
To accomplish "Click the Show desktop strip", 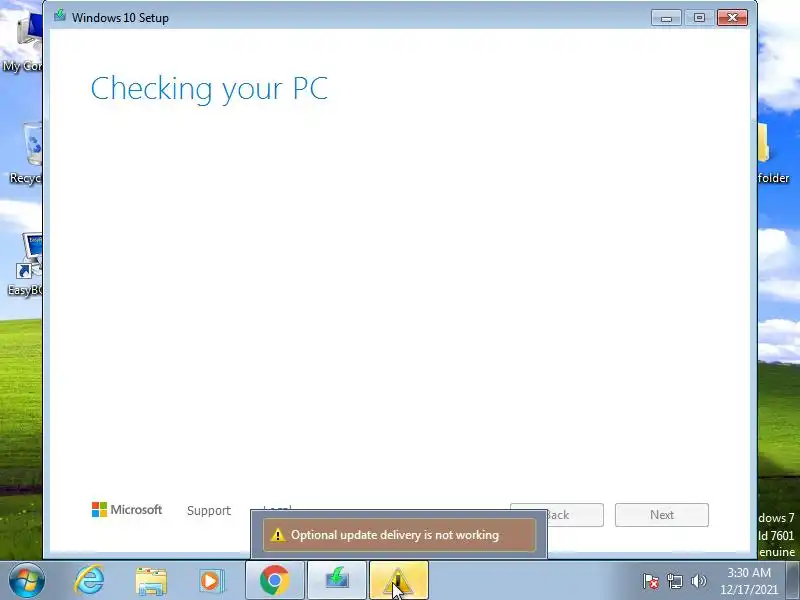I will tap(793, 581).
